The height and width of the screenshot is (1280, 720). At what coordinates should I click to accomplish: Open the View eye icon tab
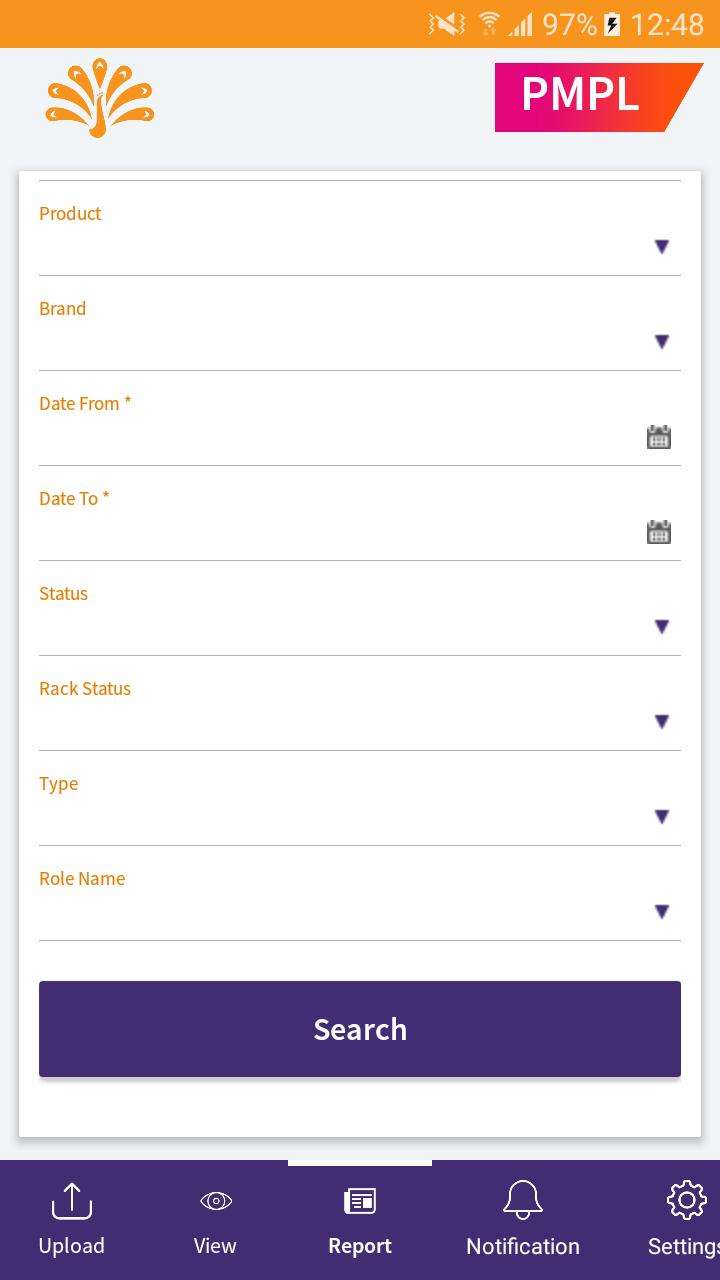215,1201
